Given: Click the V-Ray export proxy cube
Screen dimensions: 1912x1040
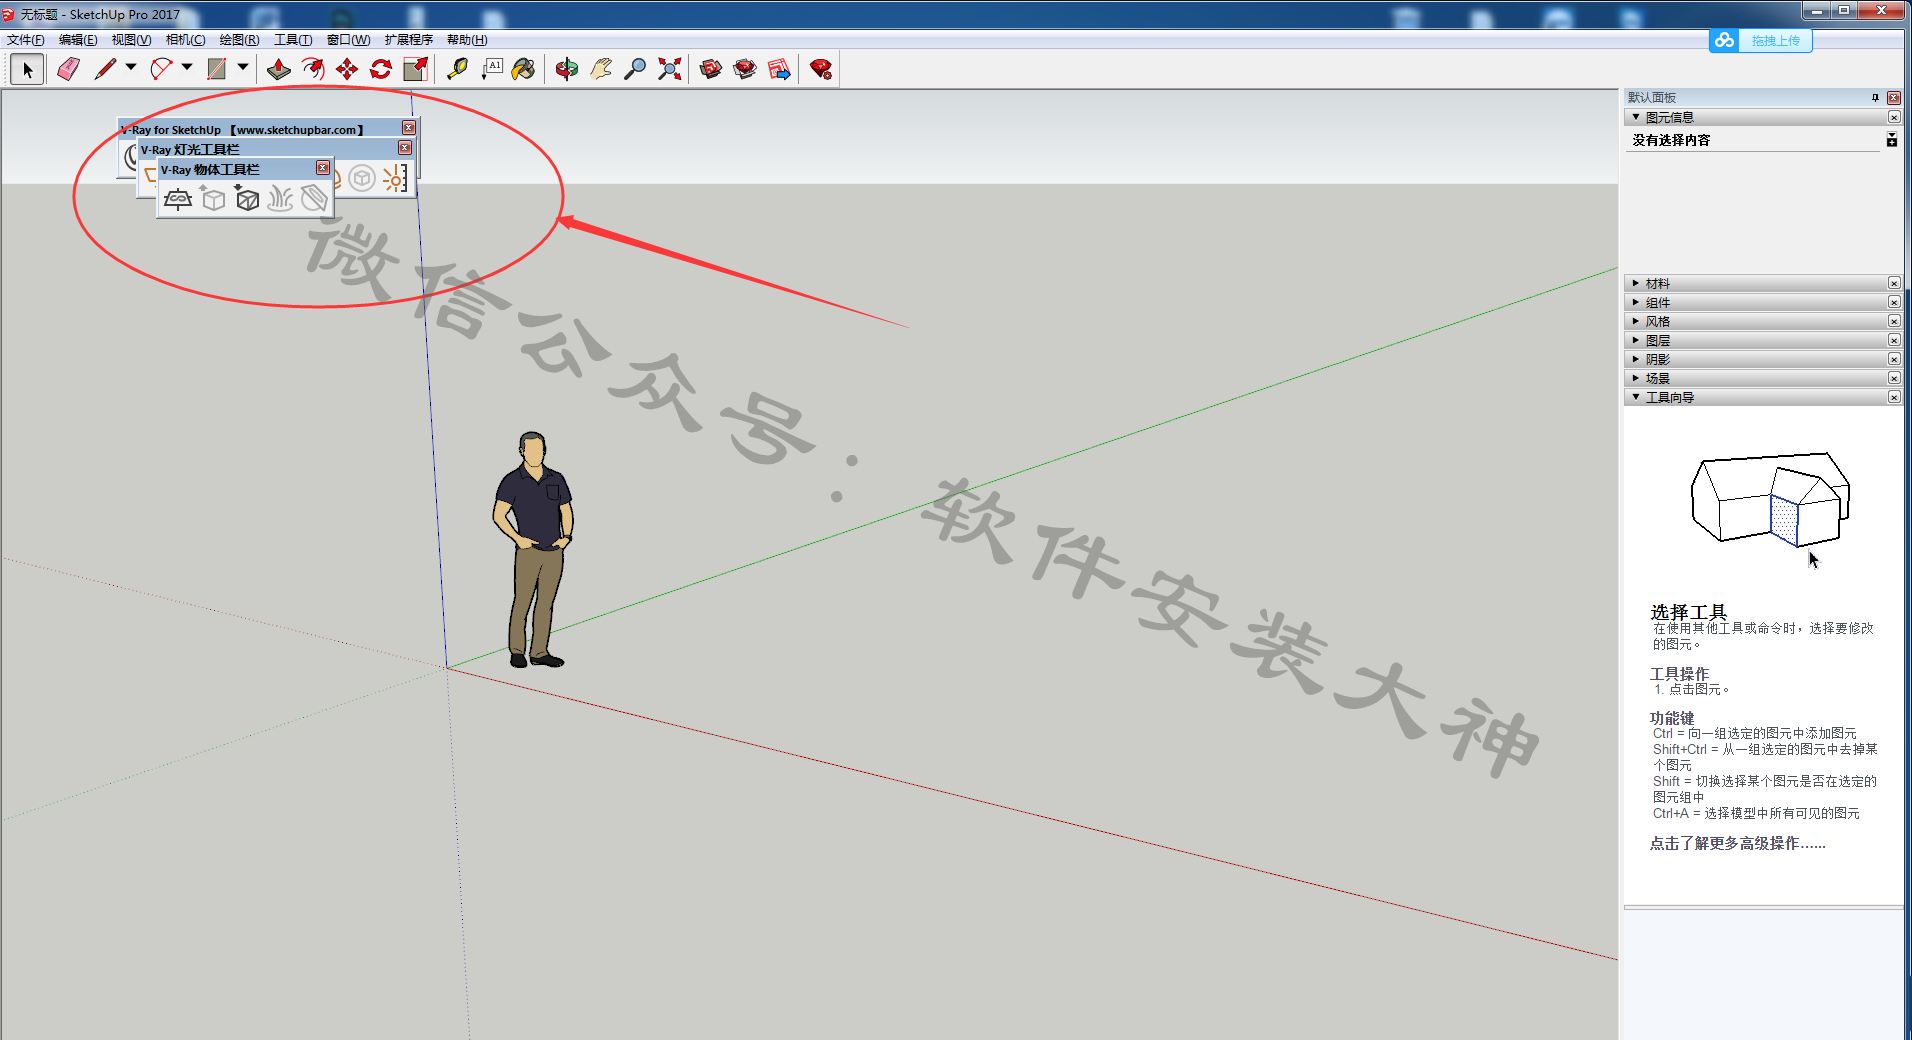Looking at the screenshot, I should tap(213, 199).
